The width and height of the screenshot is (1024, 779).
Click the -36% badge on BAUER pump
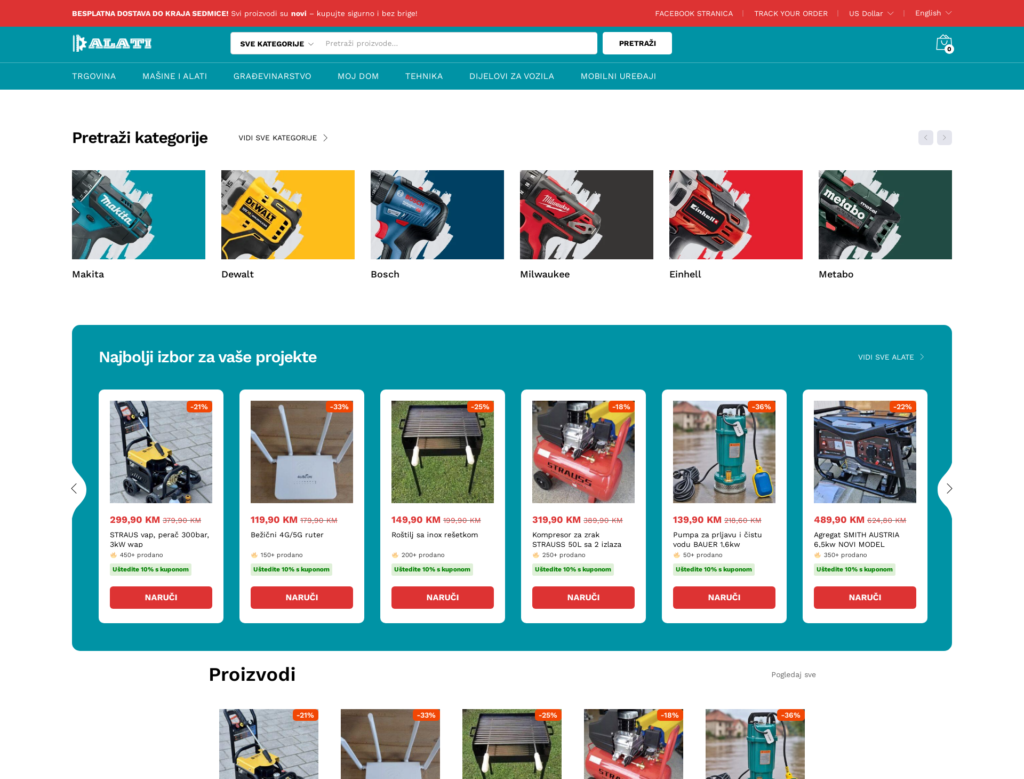point(761,407)
